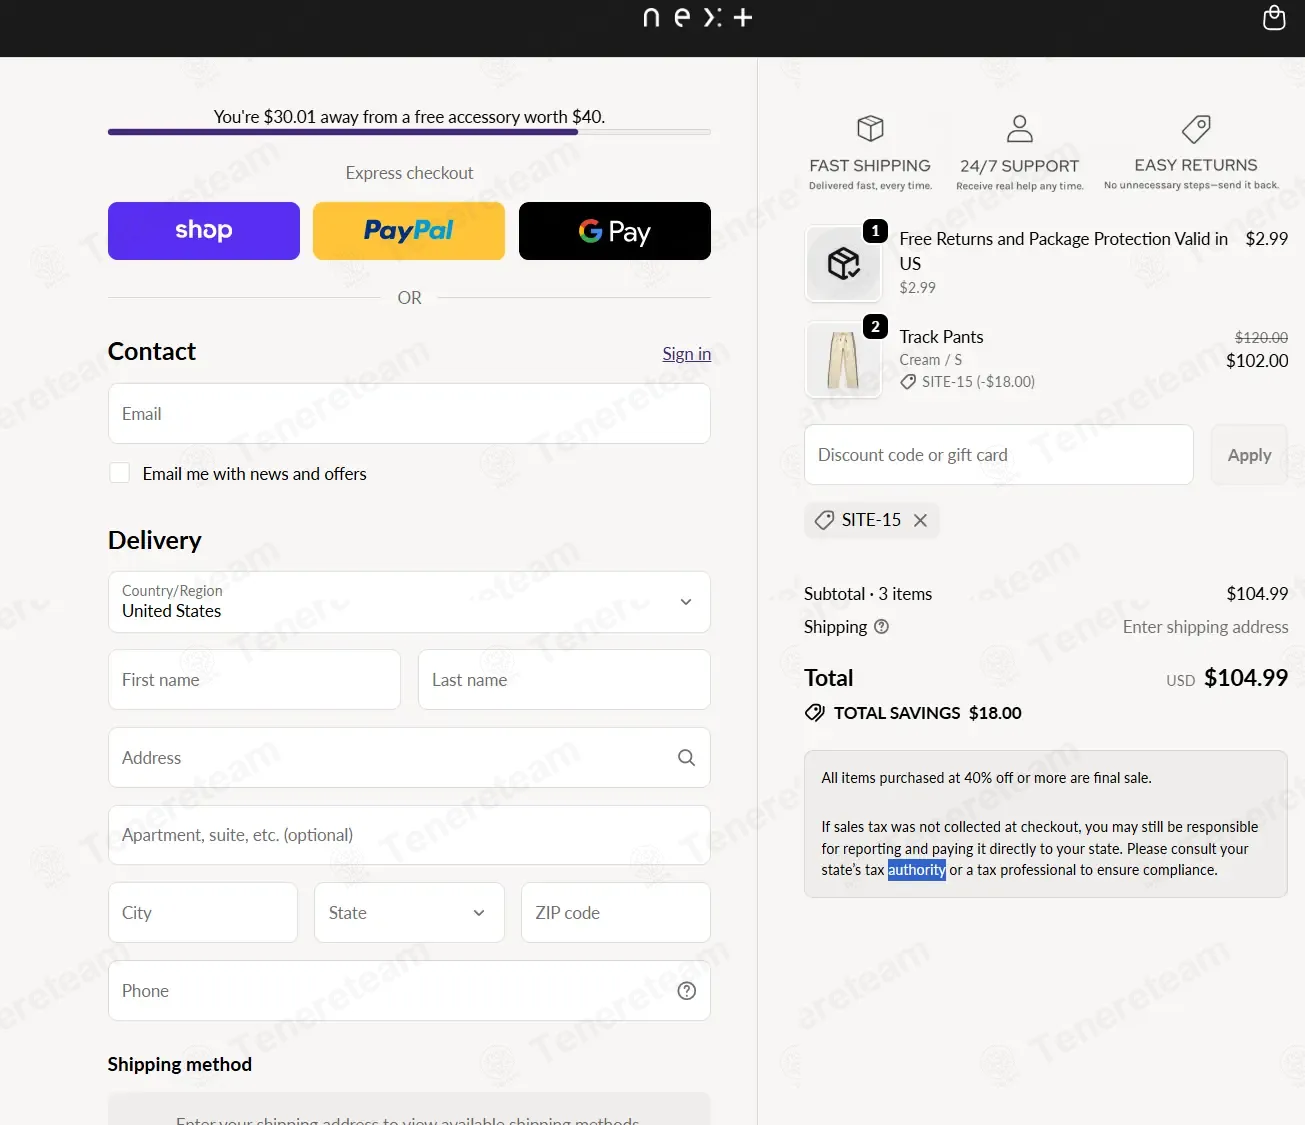The width and height of the screenshot is (1305, 1125).
Task: Click the 'Total' amount $104.99
Action: pos(1246,678)
